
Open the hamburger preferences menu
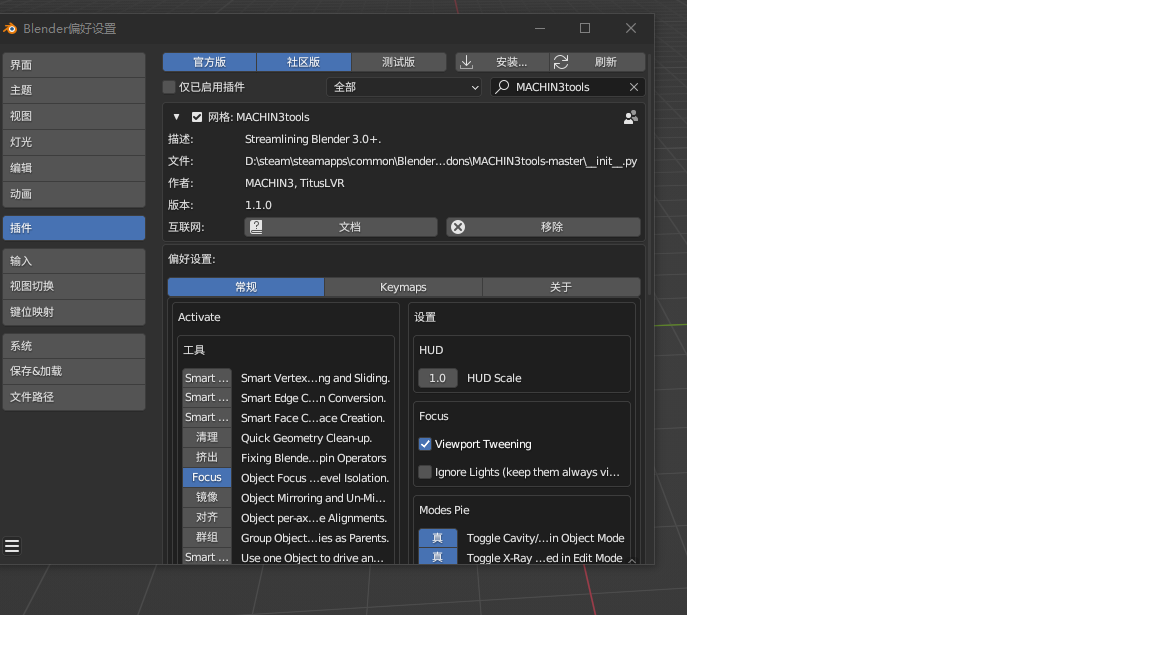coord(12,546)
